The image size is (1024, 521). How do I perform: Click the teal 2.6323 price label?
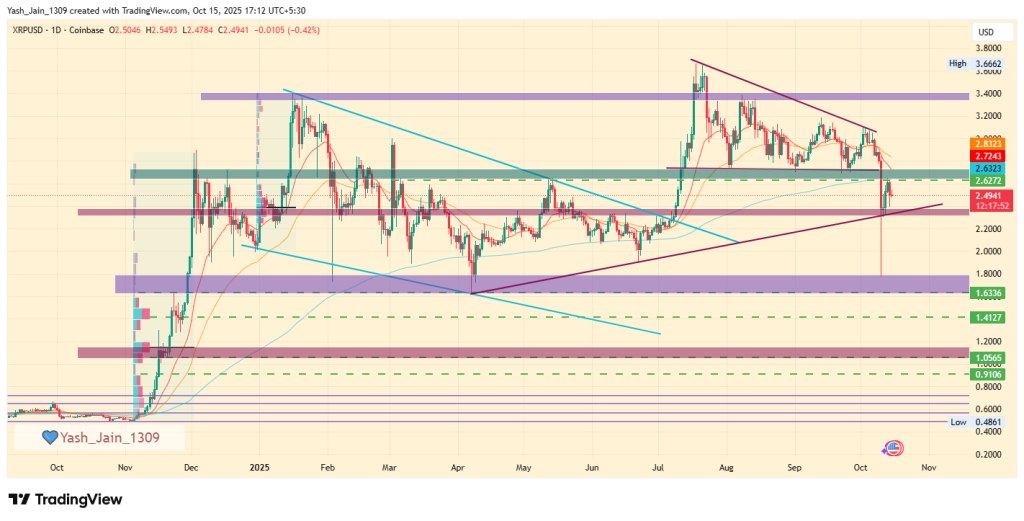click(987, 169)
